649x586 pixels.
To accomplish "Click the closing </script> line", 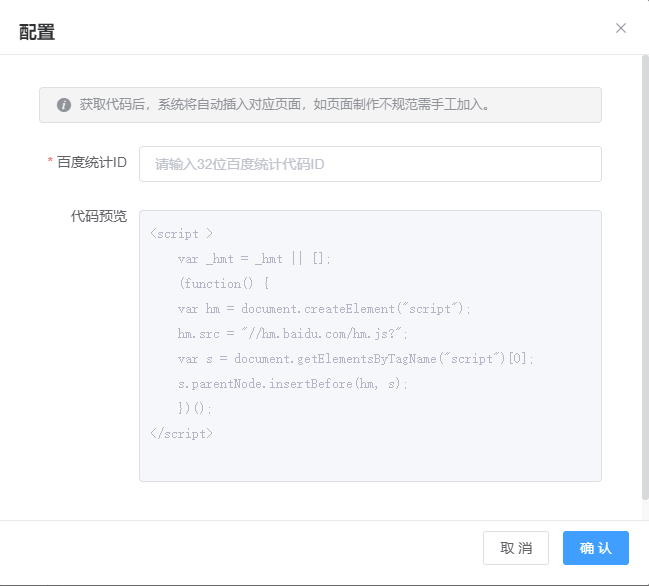I will coord(181,434).
